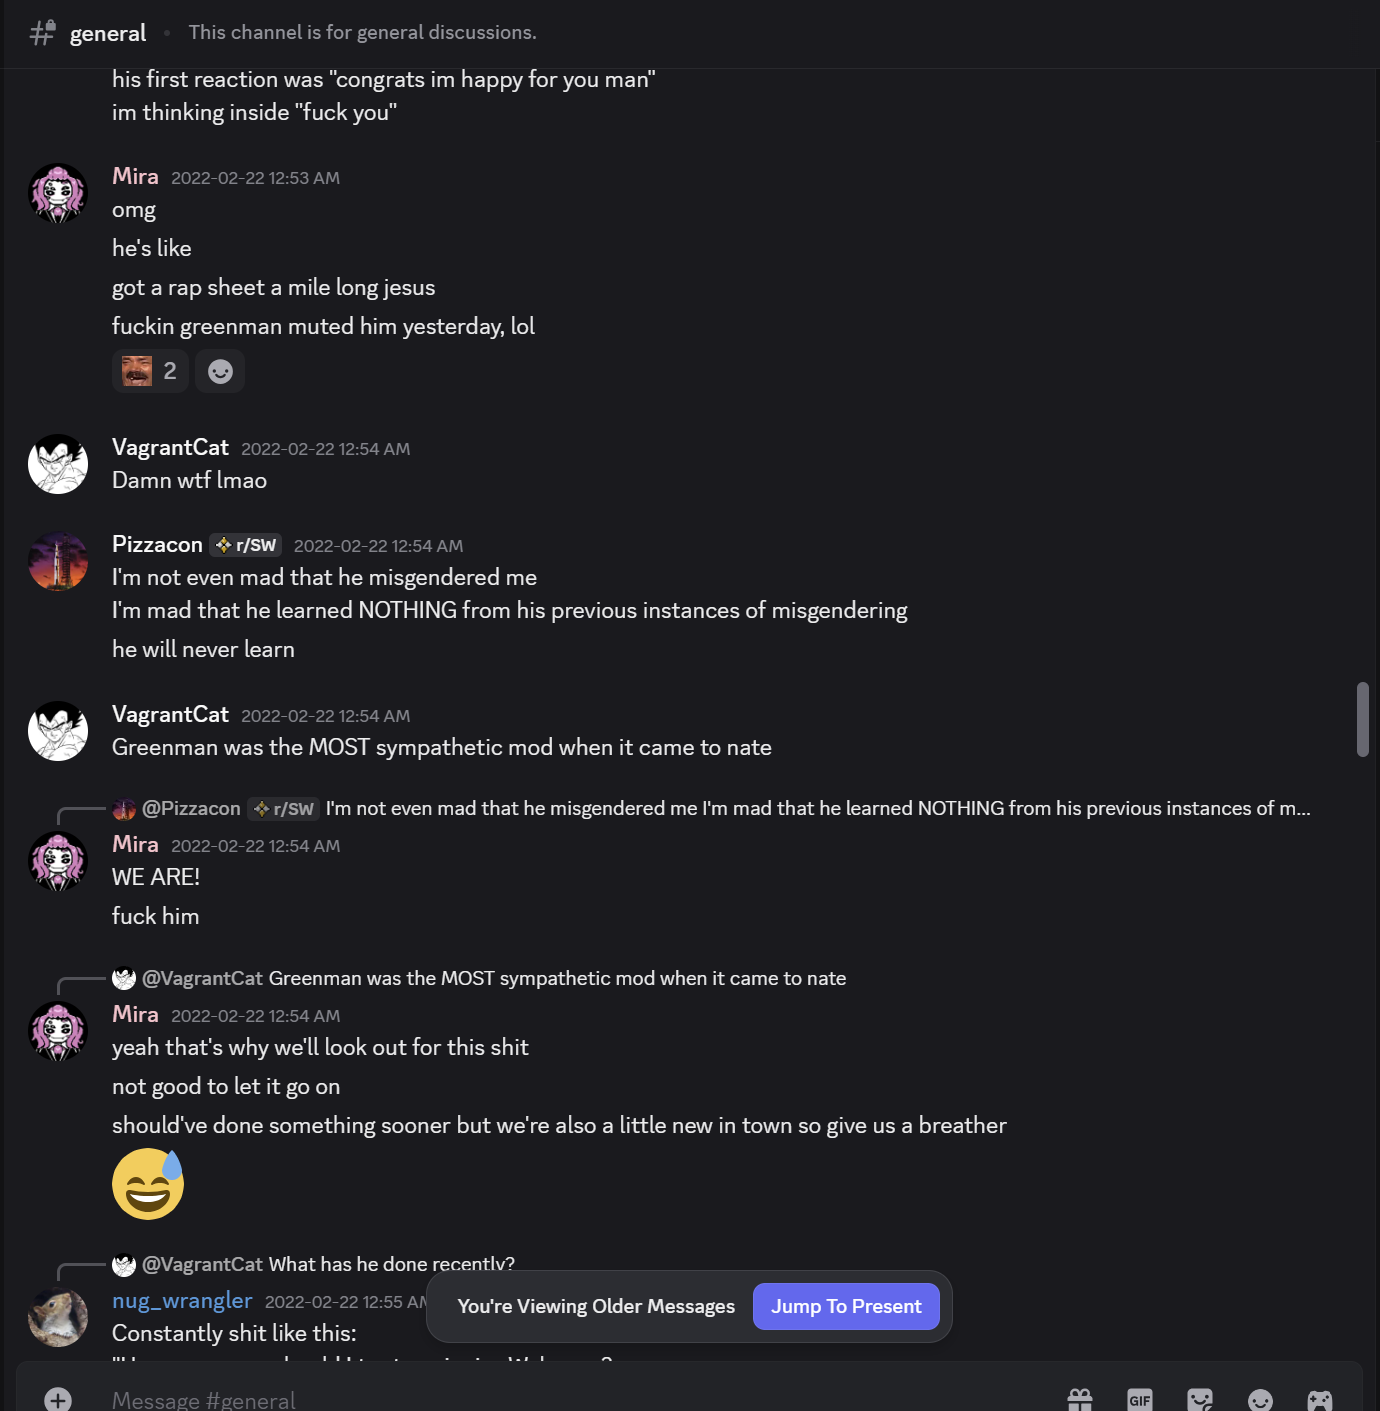Open the gift Nitro icon
The height and width of the screenshot is (1411, 1380).
[x=1080, y=1399]
